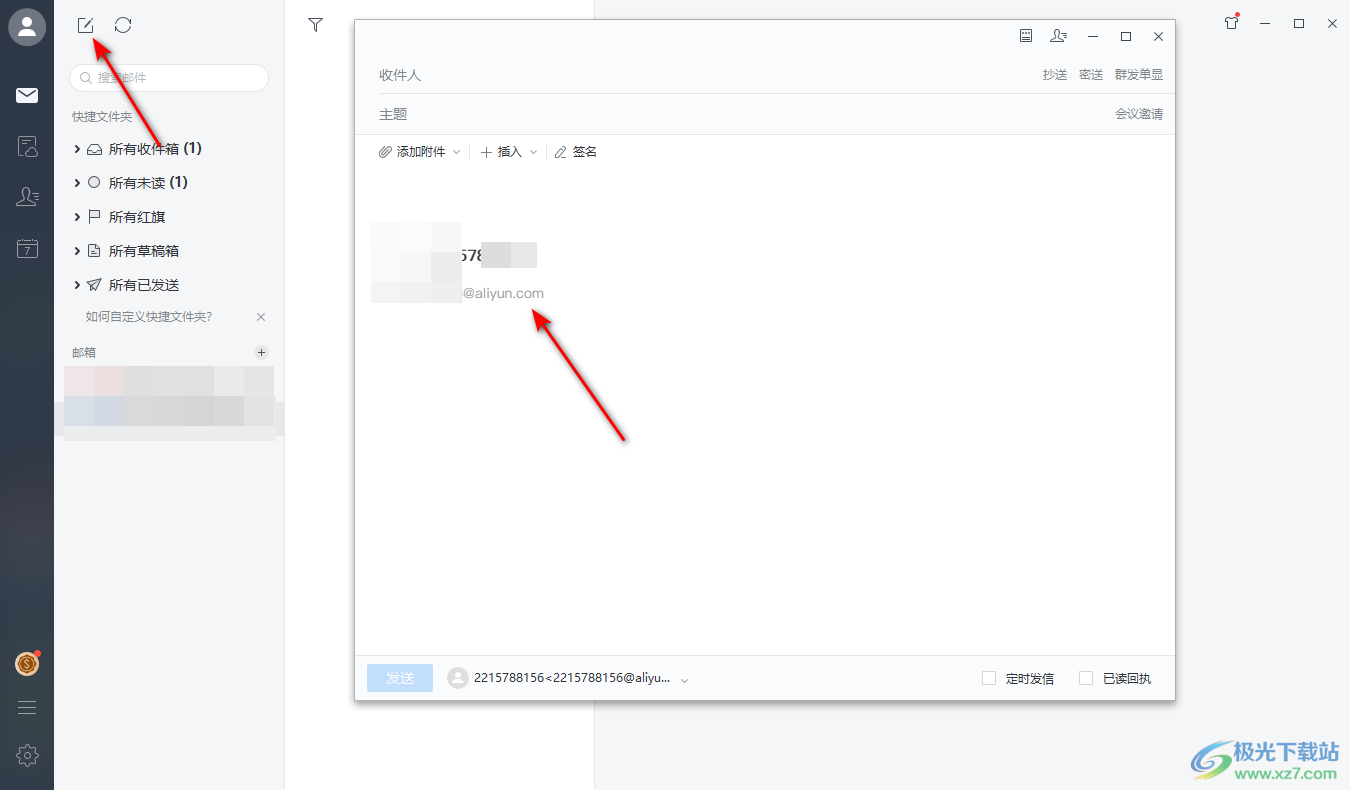Click 会议邀请 meeting invitation

1139,114
